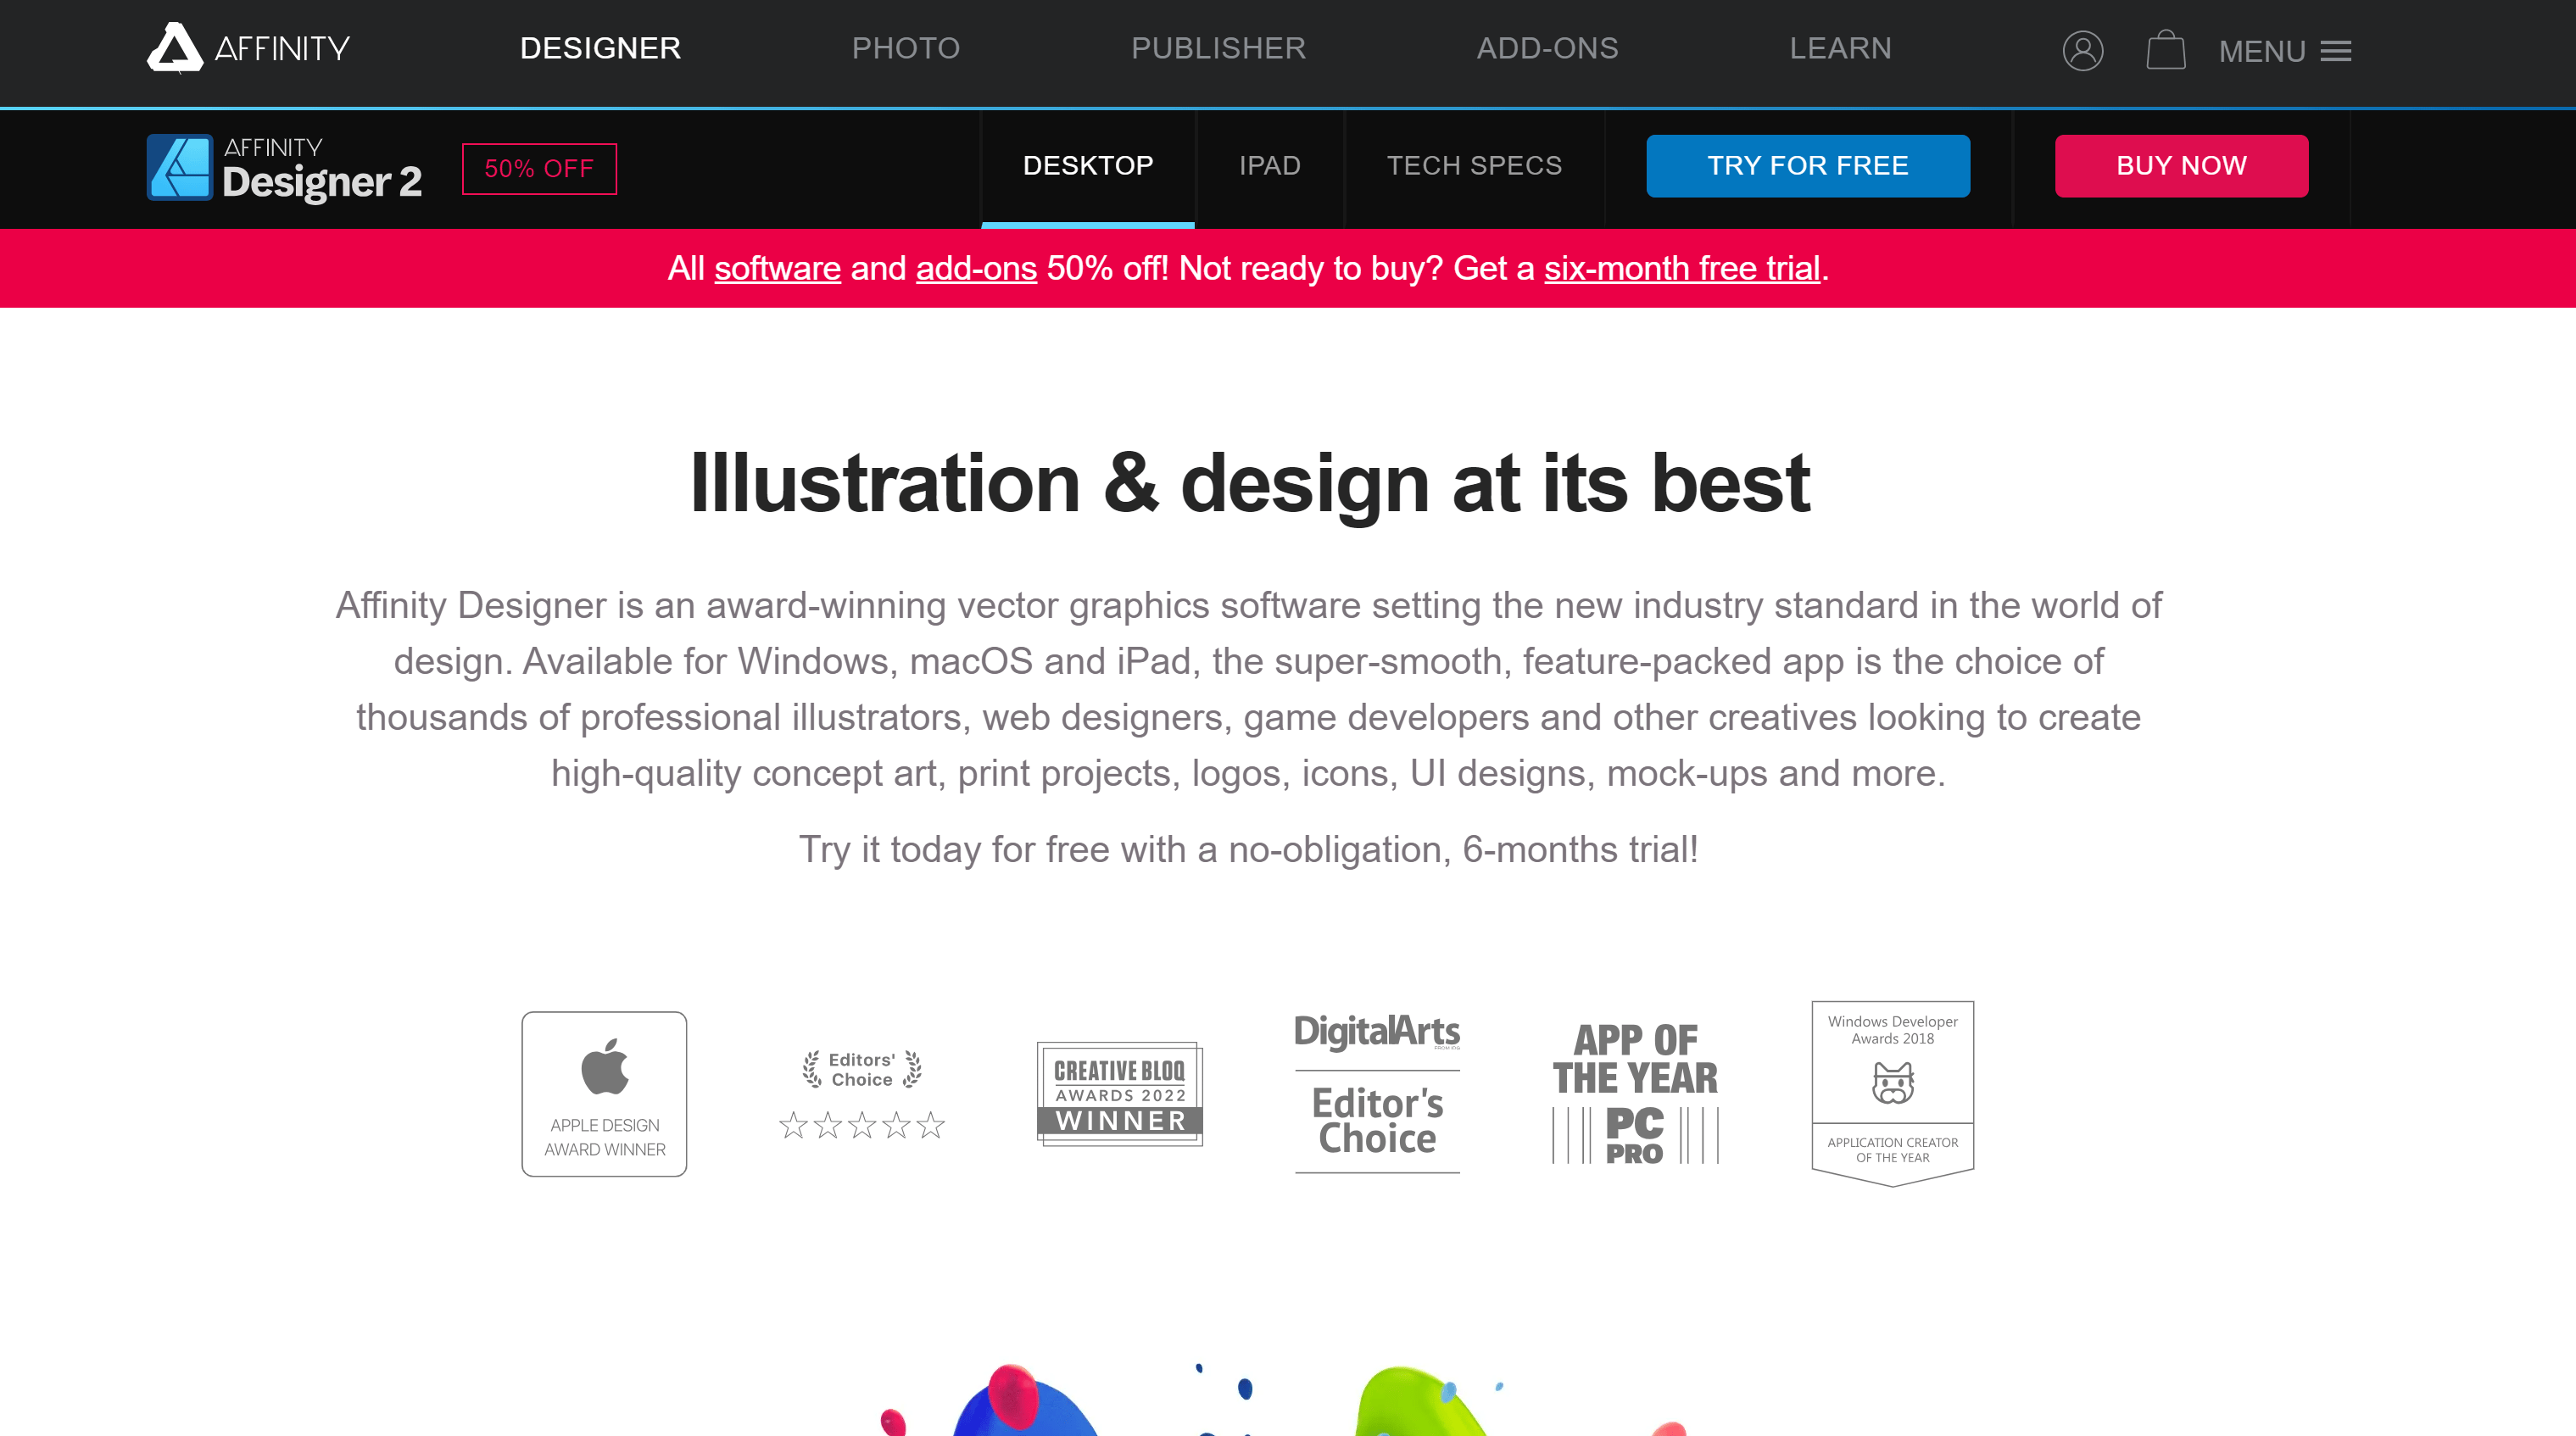Select the DESIGNER menu tab
Image resolution: width=2576 pixels, height=1436 pixels.
pos(599,47)
